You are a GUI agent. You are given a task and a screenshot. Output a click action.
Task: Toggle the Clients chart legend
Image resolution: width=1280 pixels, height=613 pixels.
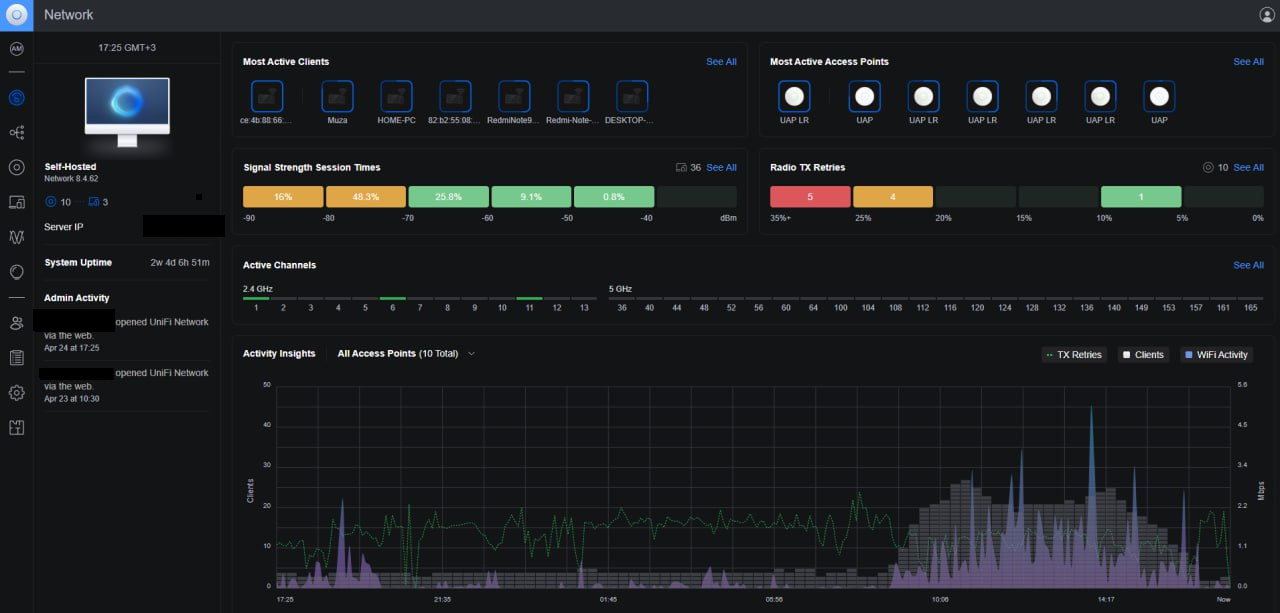click(1143, 354)
